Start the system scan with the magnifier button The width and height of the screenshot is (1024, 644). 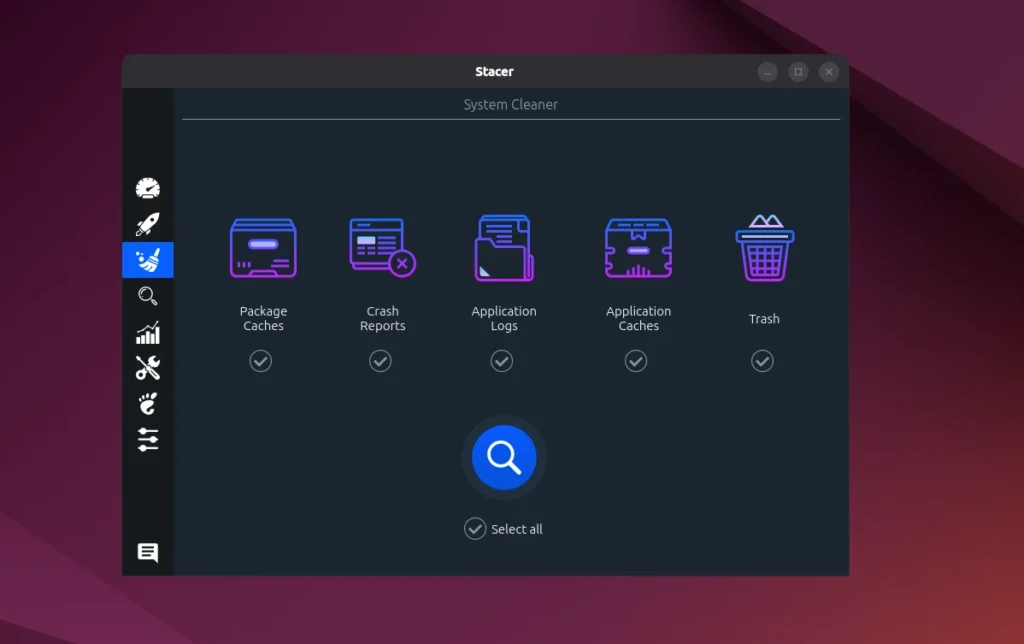[x=503, y=457]
